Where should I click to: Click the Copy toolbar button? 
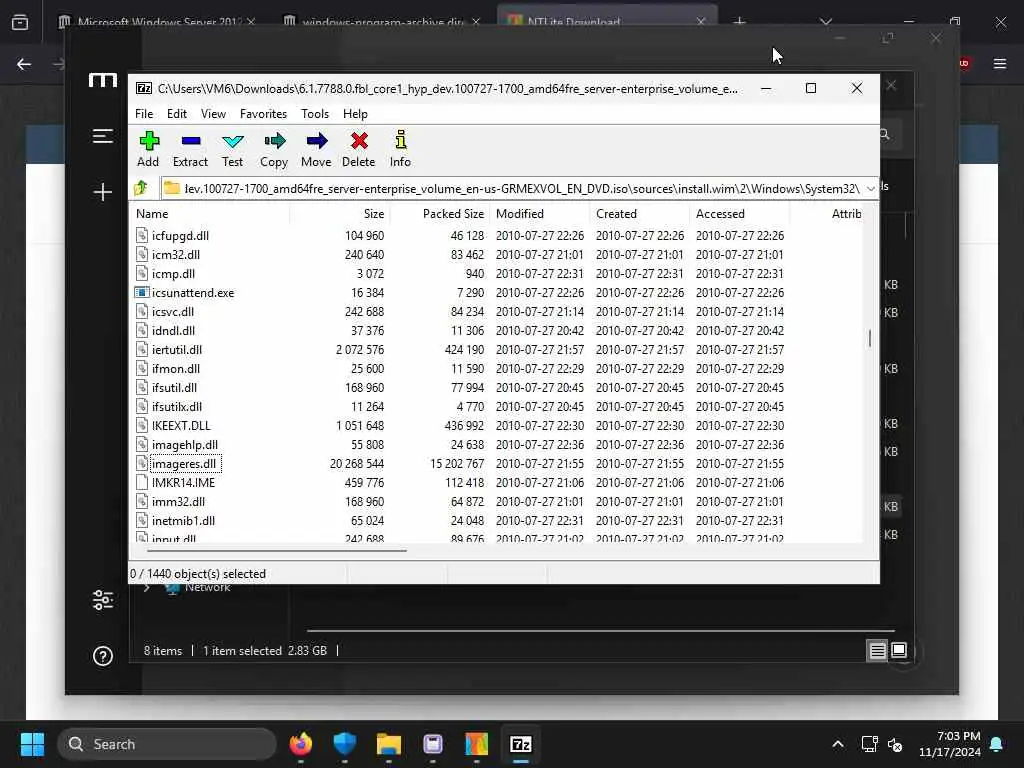click(274, 150)
